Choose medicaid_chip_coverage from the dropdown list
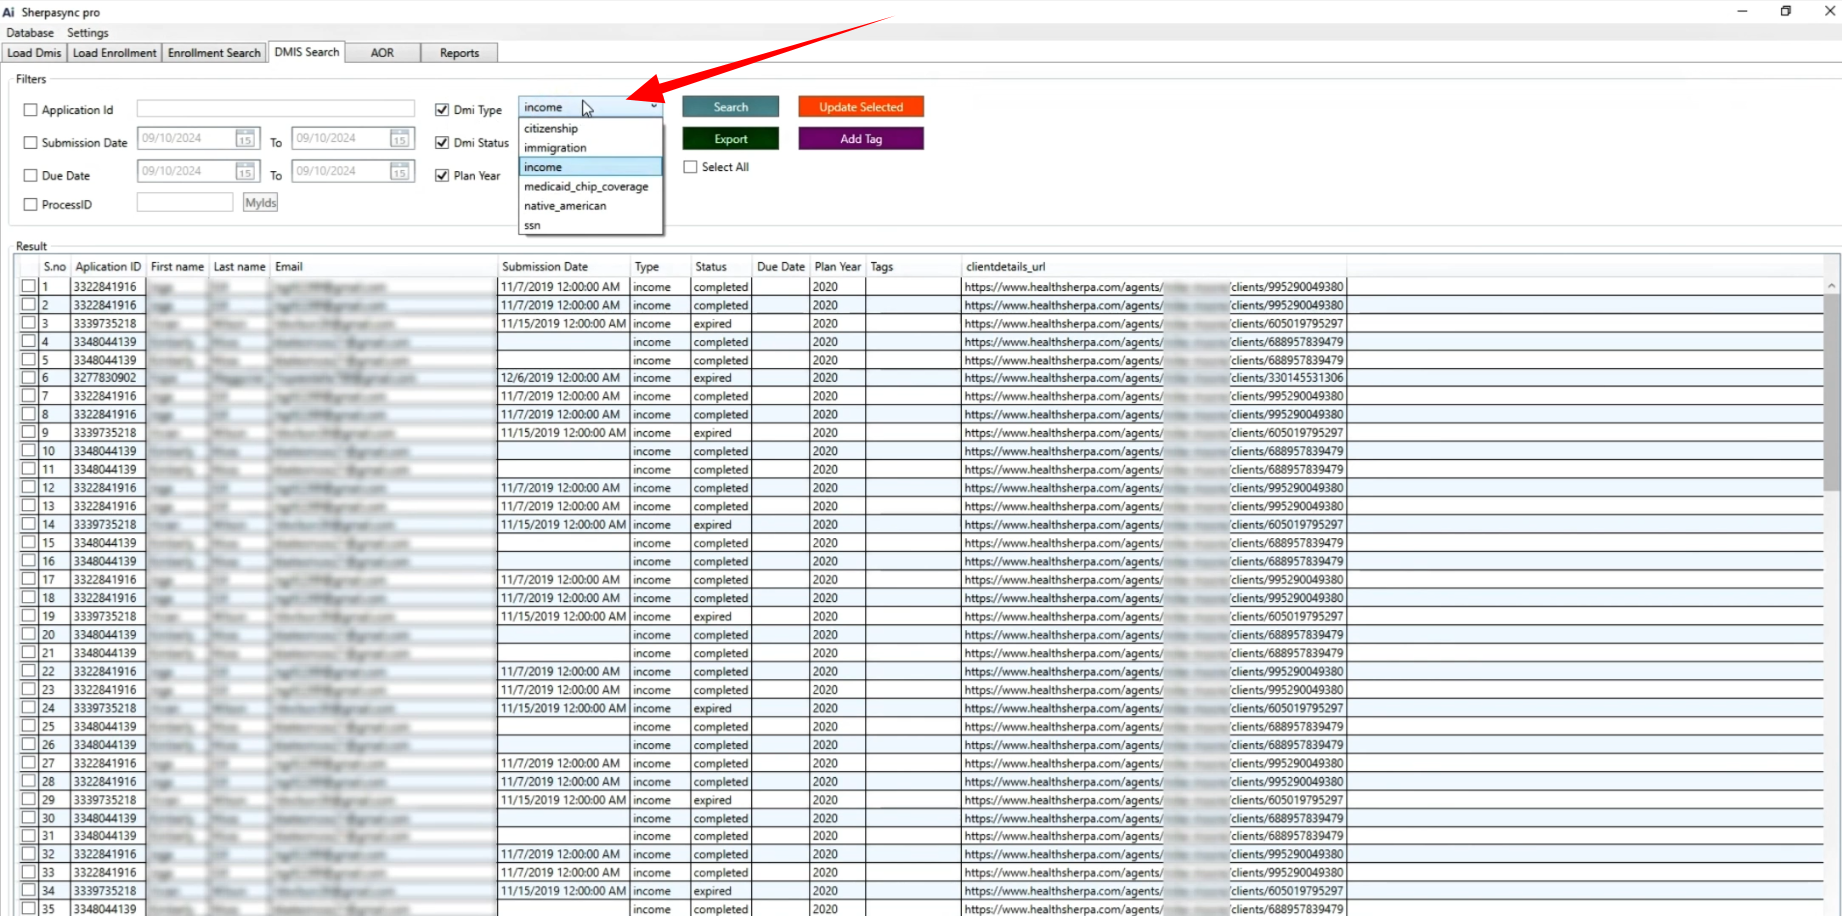 pos(586,187)
